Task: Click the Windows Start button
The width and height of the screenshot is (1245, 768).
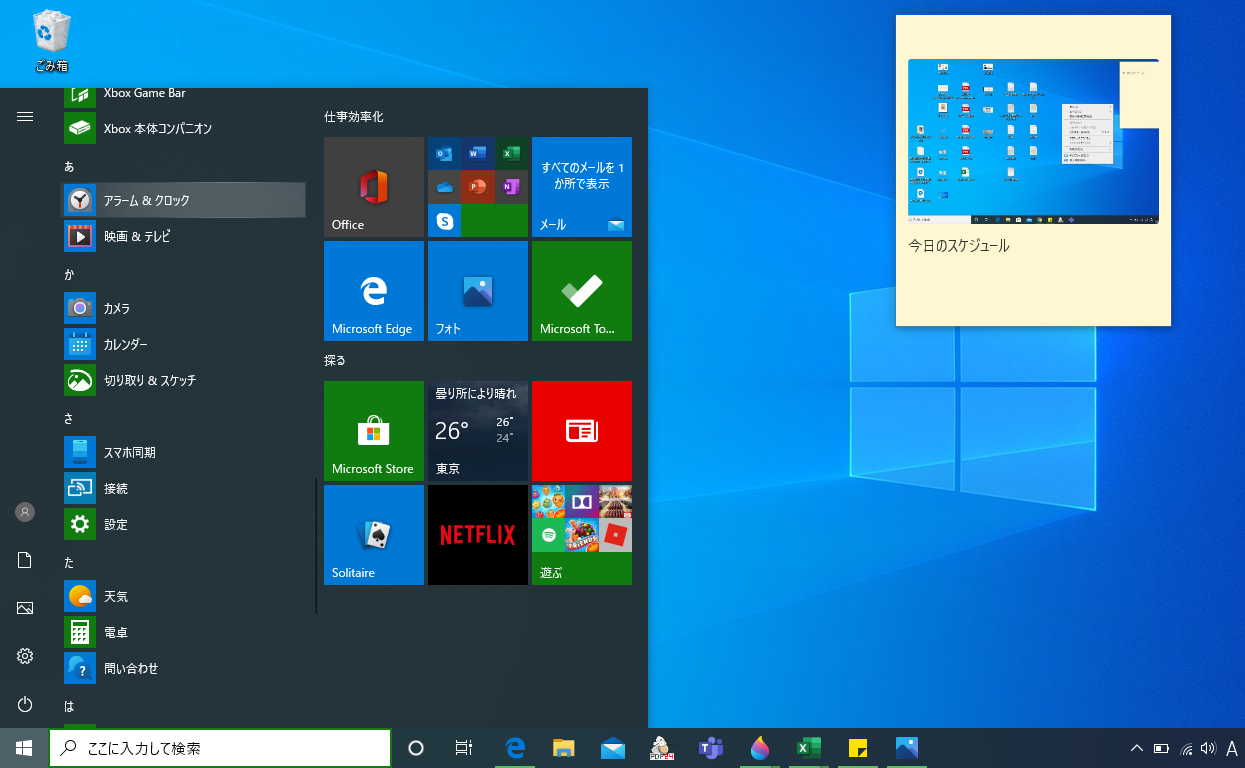Action: 24,748
